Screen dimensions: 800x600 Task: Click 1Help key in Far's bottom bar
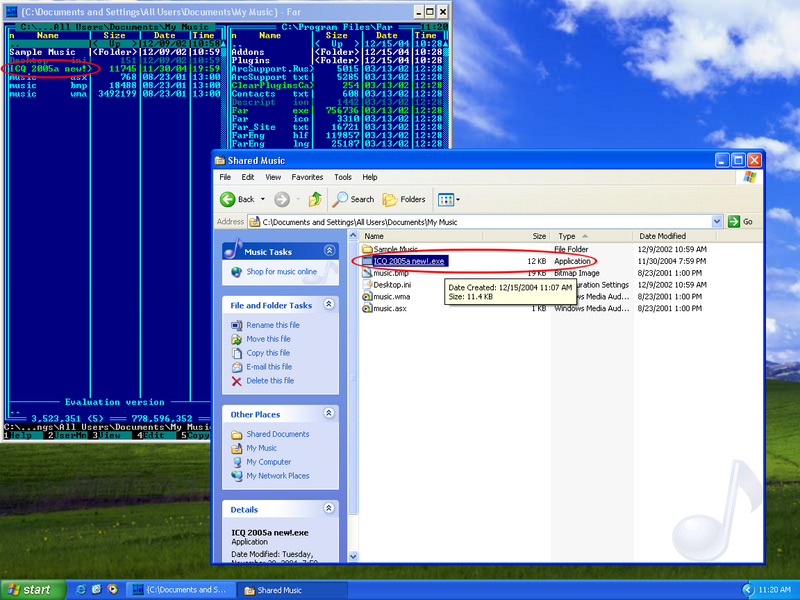click(x=18, y=435)
